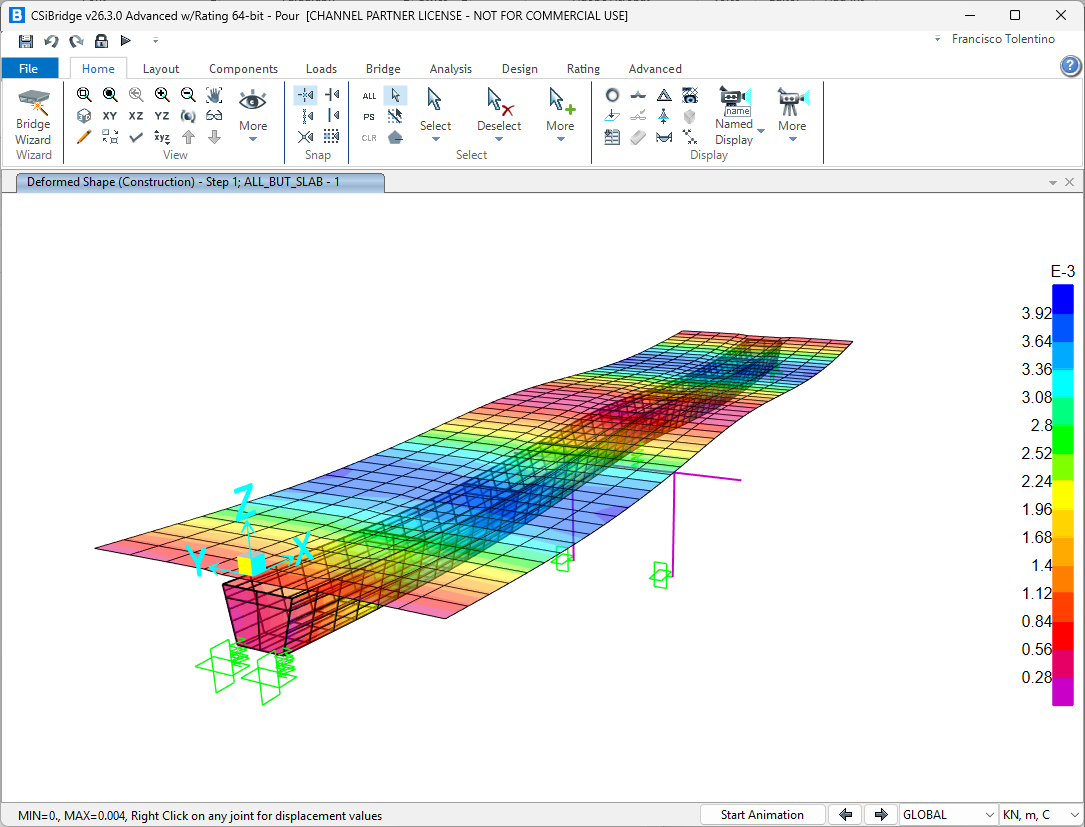The height and width of the screenshot is (827, 1085).
Task: Activate the Pan hand tool
Action: click(214, 95)
